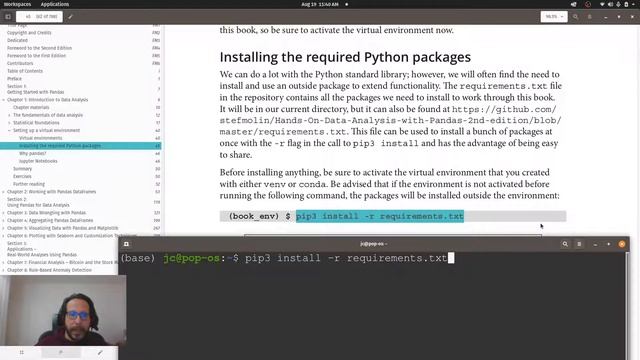Expand Chapter 3: Data Wrangling with Pandas
640x360 pixels.
pos(4,213)
